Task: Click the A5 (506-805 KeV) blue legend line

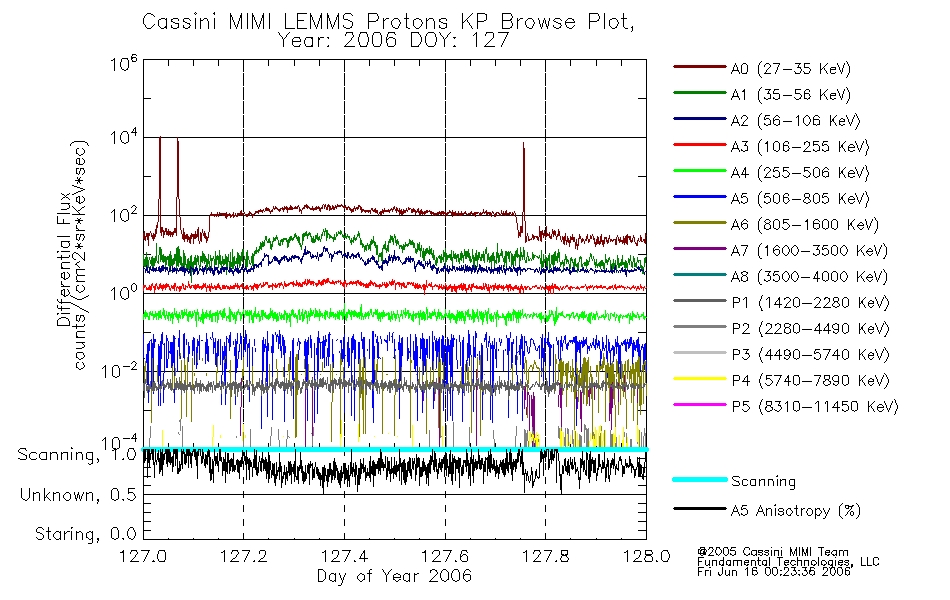Action: point(699,197)
